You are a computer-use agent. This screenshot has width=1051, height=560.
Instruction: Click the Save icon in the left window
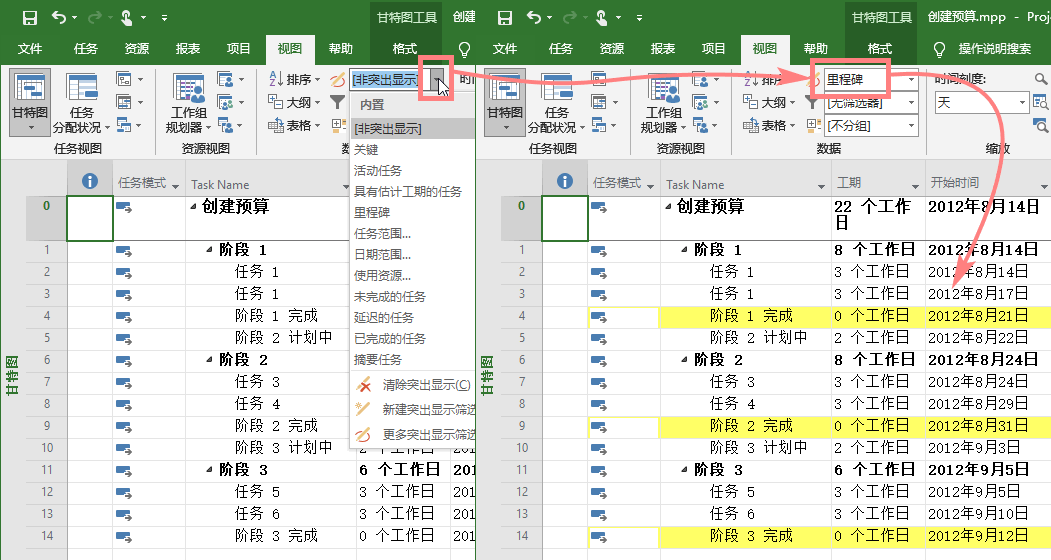[x=29, y=17]
